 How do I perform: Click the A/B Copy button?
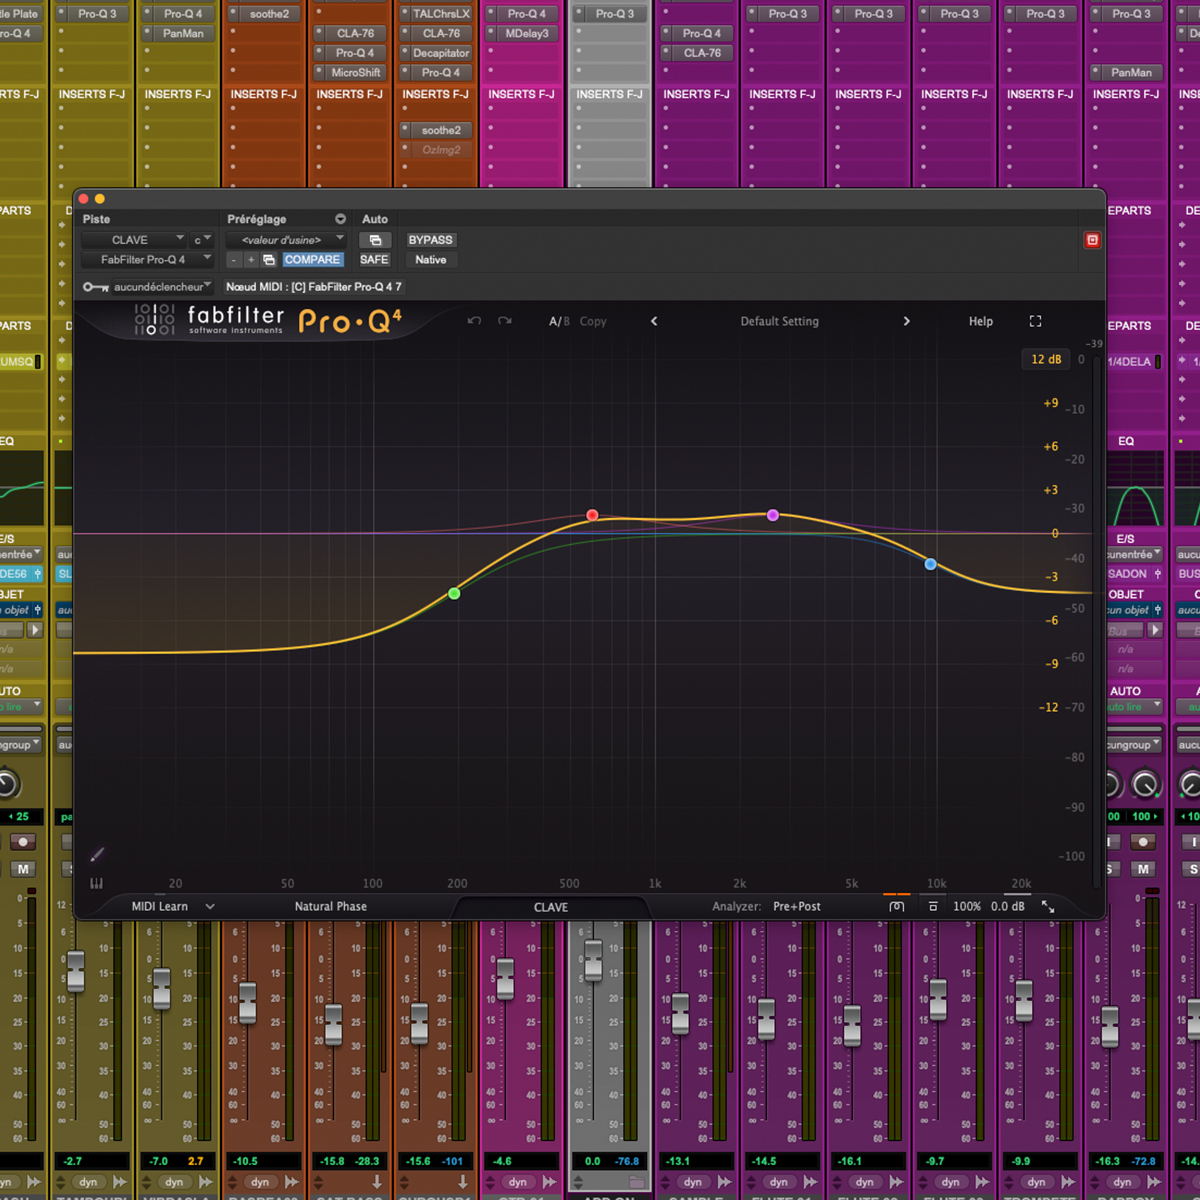(593, 321)
